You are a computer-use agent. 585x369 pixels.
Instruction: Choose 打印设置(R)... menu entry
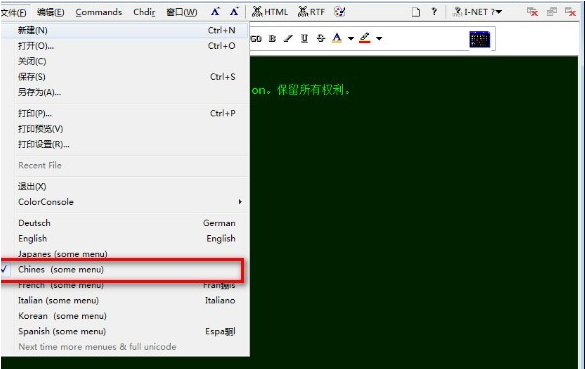pos(125,144)
